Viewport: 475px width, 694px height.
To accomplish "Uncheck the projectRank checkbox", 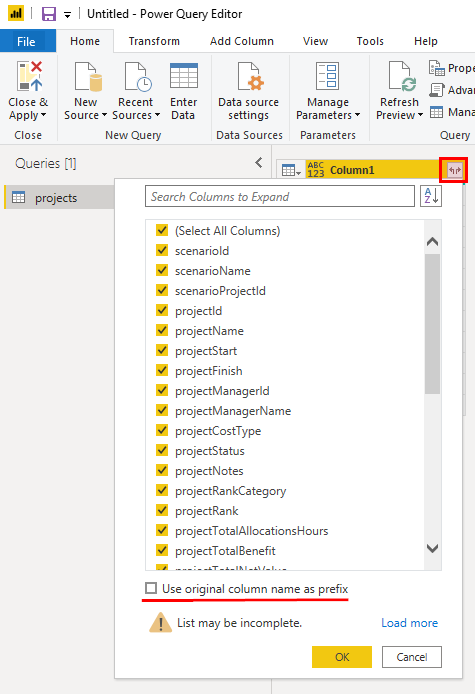I will (162, 510).
